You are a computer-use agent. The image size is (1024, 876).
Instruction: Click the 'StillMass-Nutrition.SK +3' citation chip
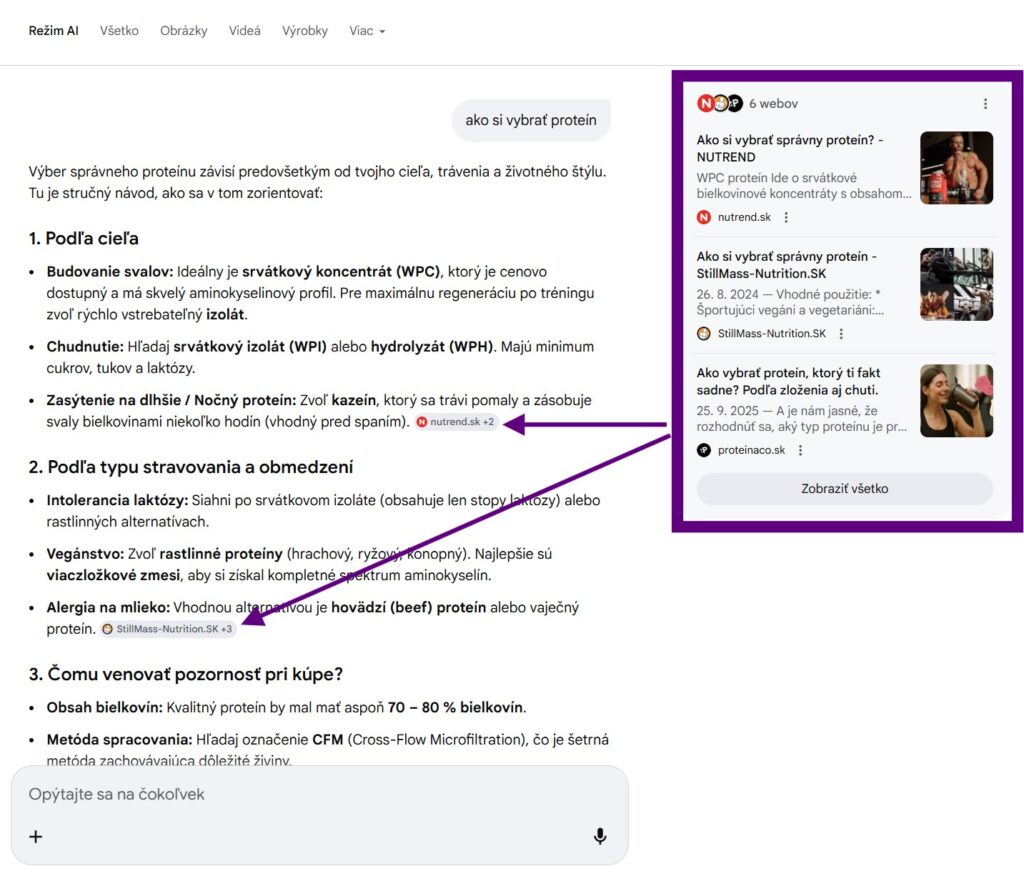(168, 629)
